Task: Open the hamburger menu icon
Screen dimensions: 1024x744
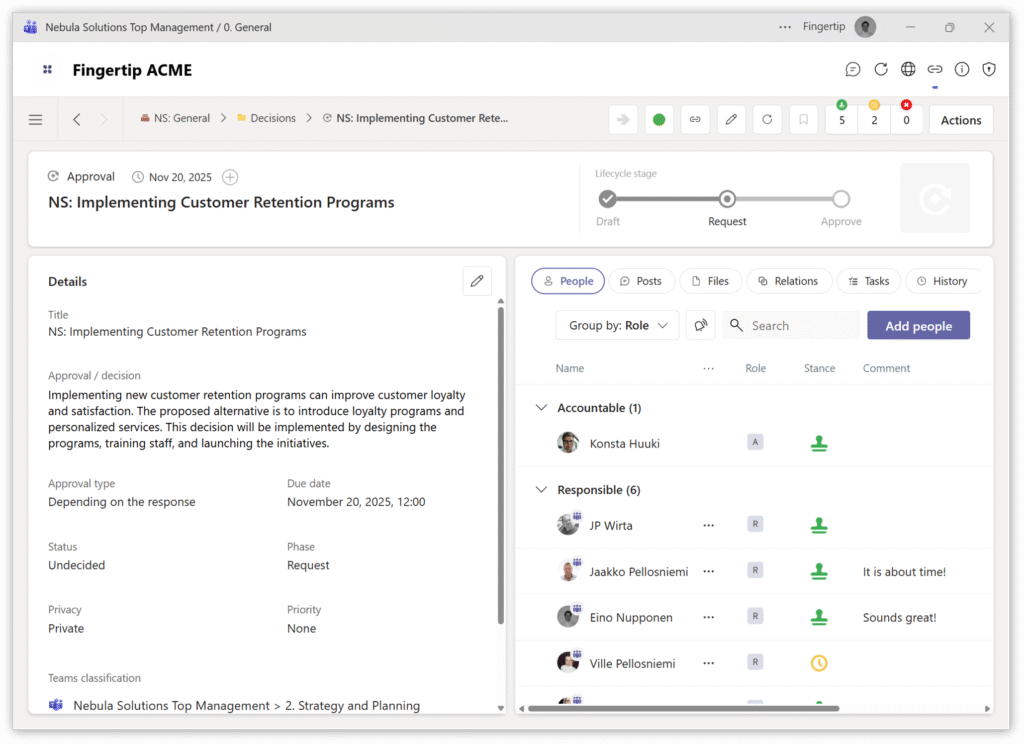Action: 36,120
